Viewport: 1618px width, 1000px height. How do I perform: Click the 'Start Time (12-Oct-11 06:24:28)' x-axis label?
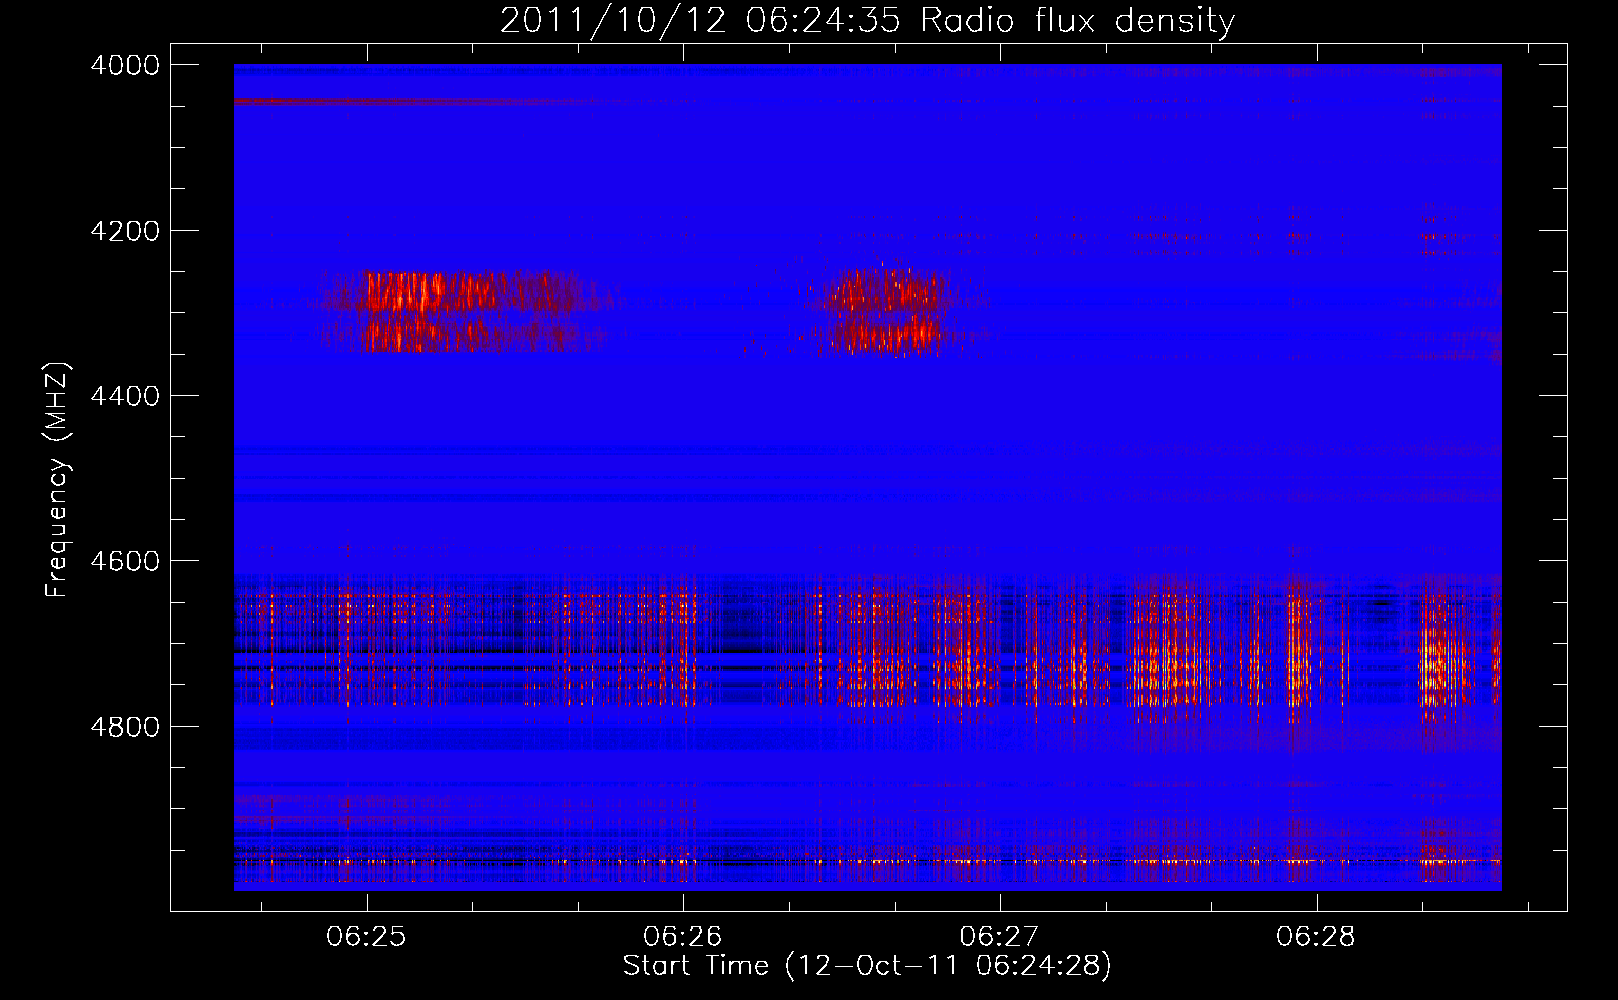click(x=867, y=966)
